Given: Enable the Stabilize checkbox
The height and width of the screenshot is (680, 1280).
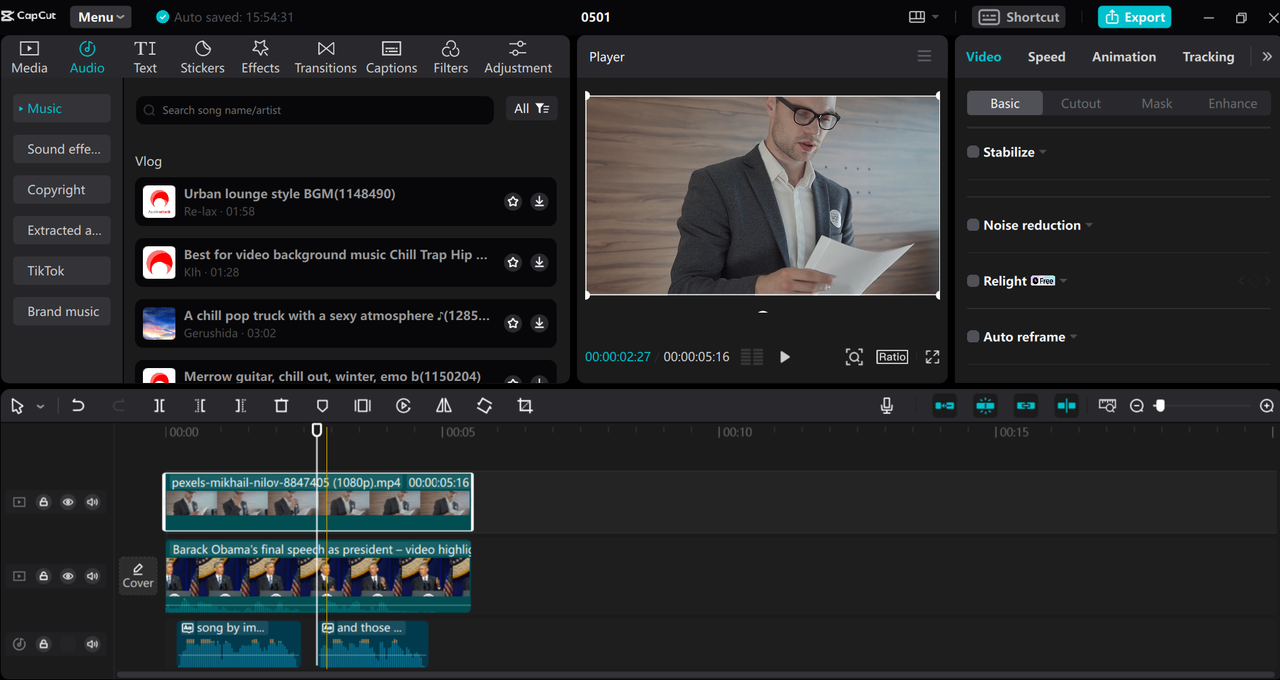Looking at the screenshot, I should (x=973, y=152).
